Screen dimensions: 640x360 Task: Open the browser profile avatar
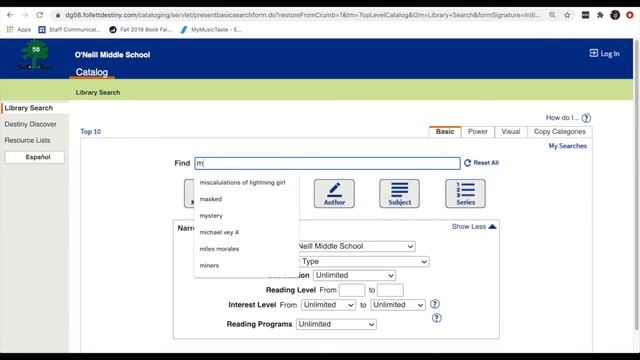pyautogui.click(x=615, y=15)
